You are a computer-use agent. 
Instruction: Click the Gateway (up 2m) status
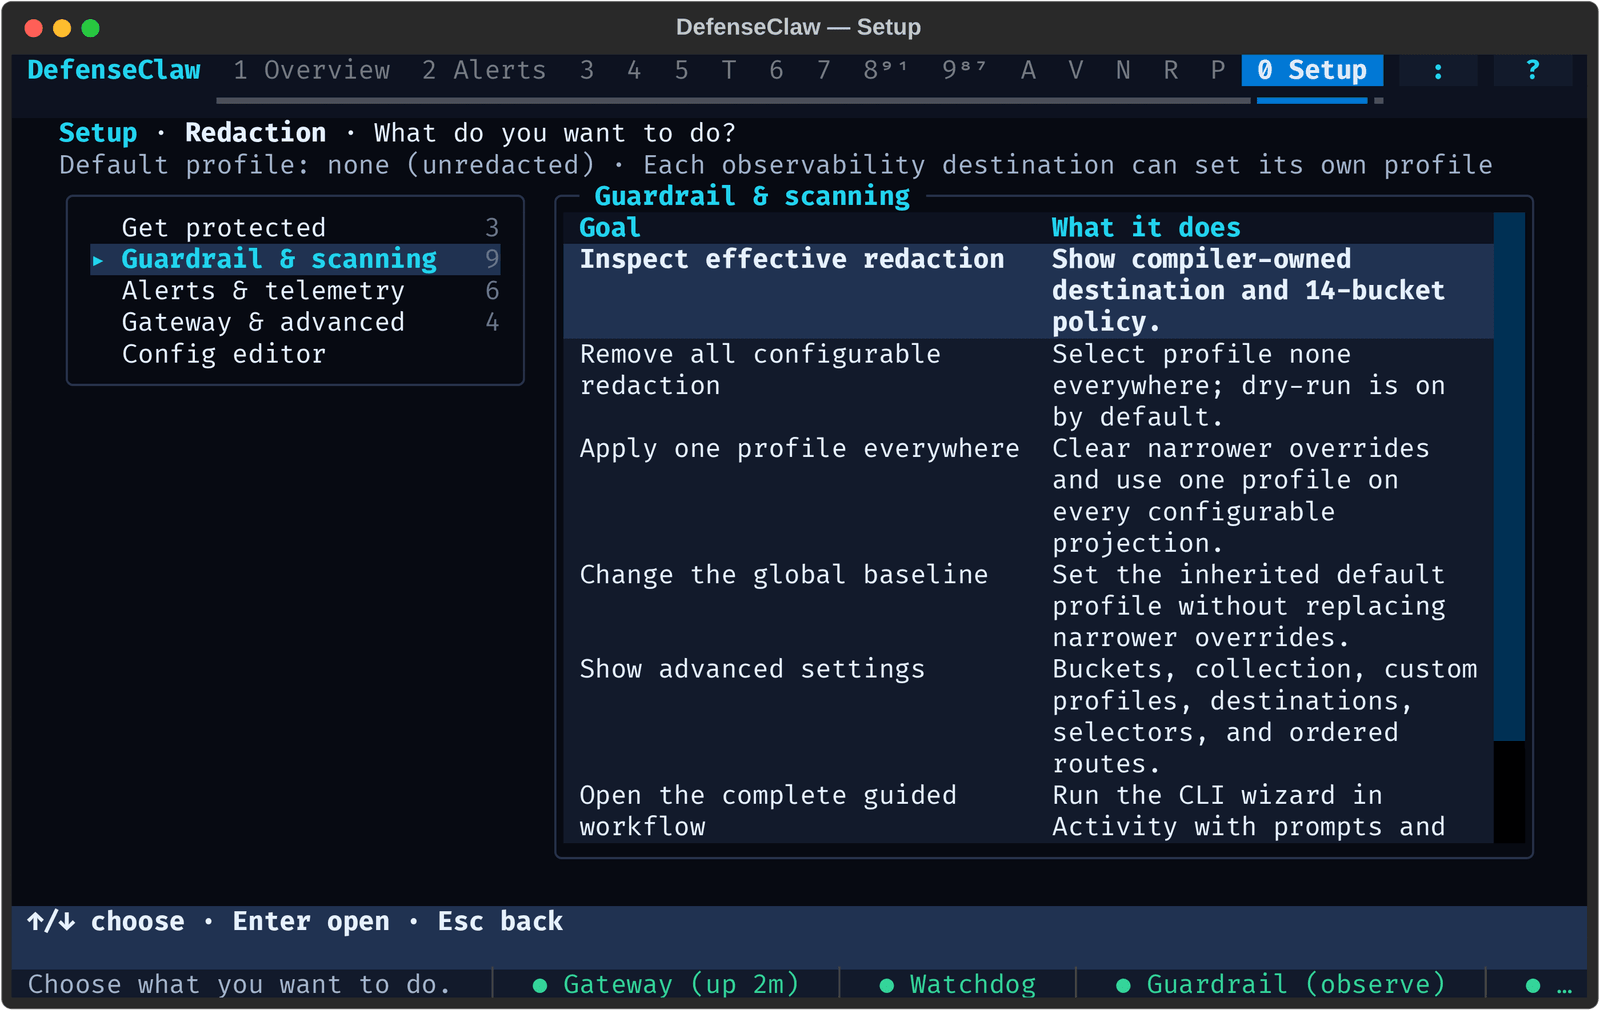point(665,985)
